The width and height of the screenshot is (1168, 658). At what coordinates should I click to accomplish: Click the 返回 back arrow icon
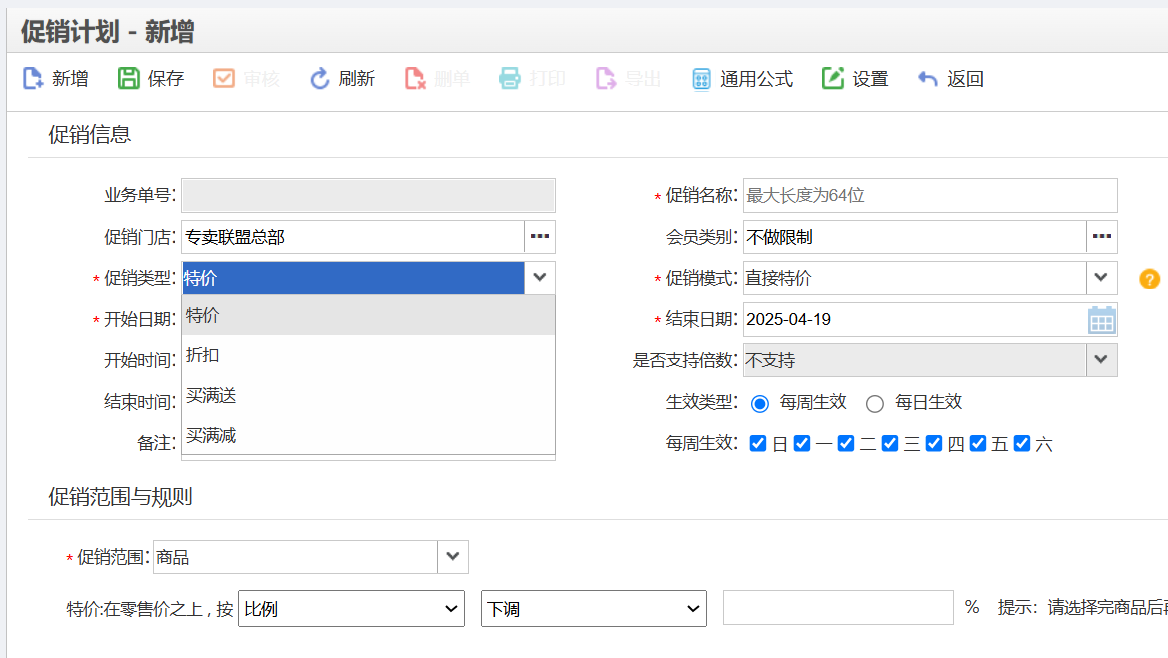tap(928, 79)
